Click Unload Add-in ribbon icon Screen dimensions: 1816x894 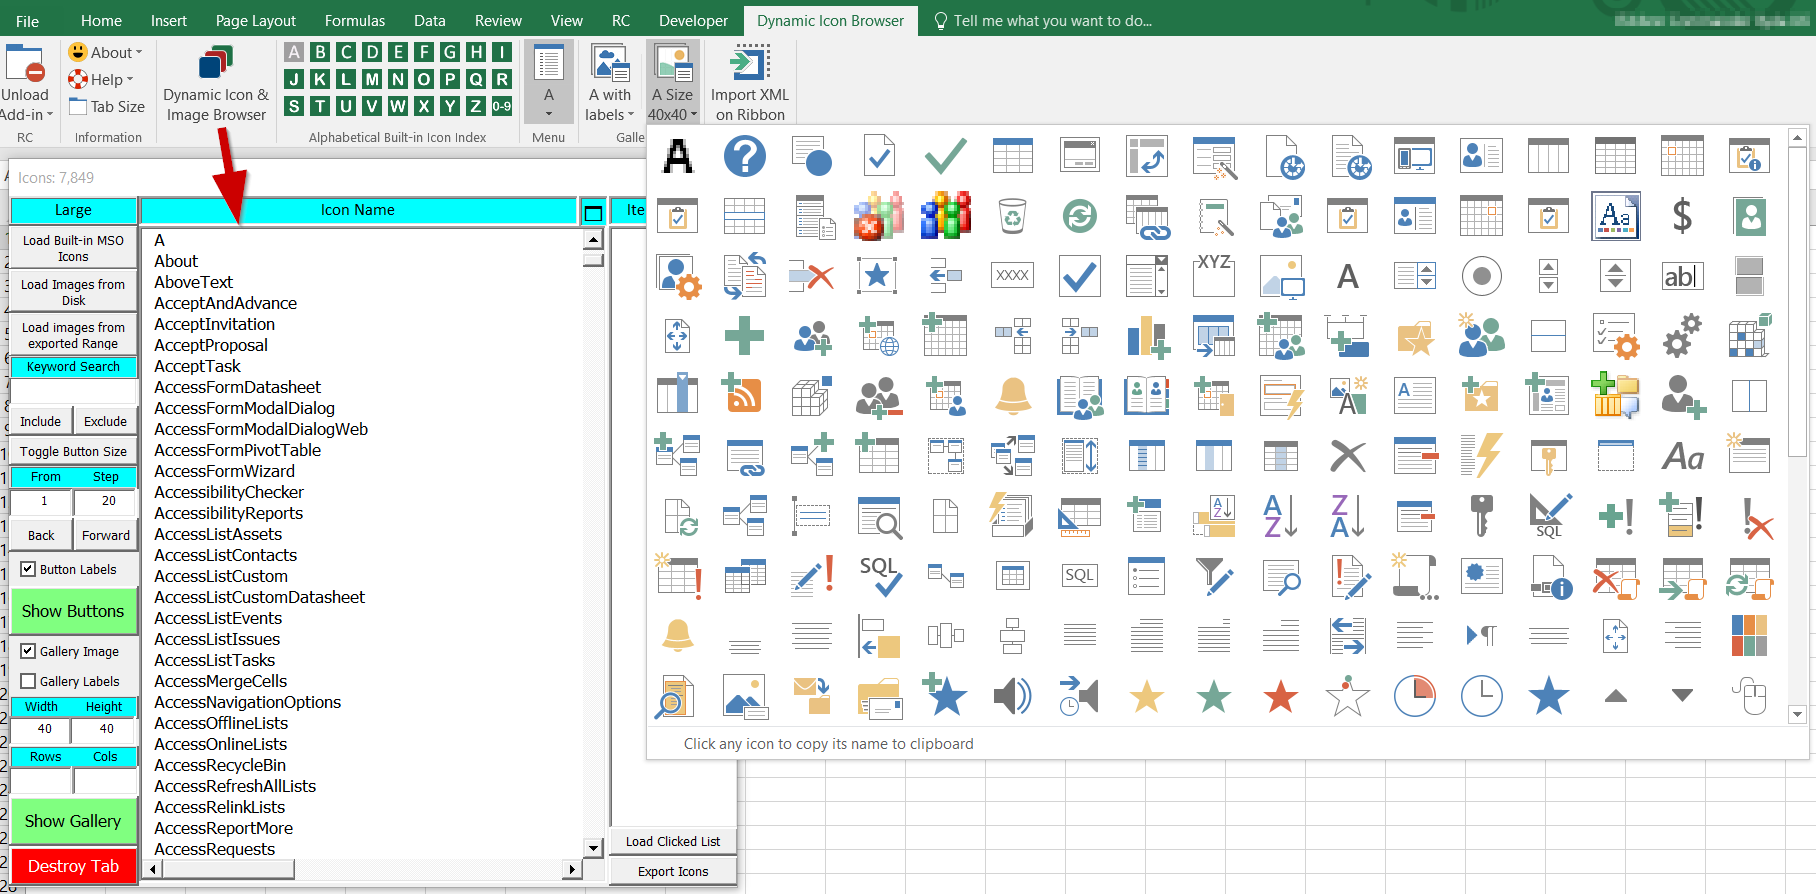[x=24, y=85]
